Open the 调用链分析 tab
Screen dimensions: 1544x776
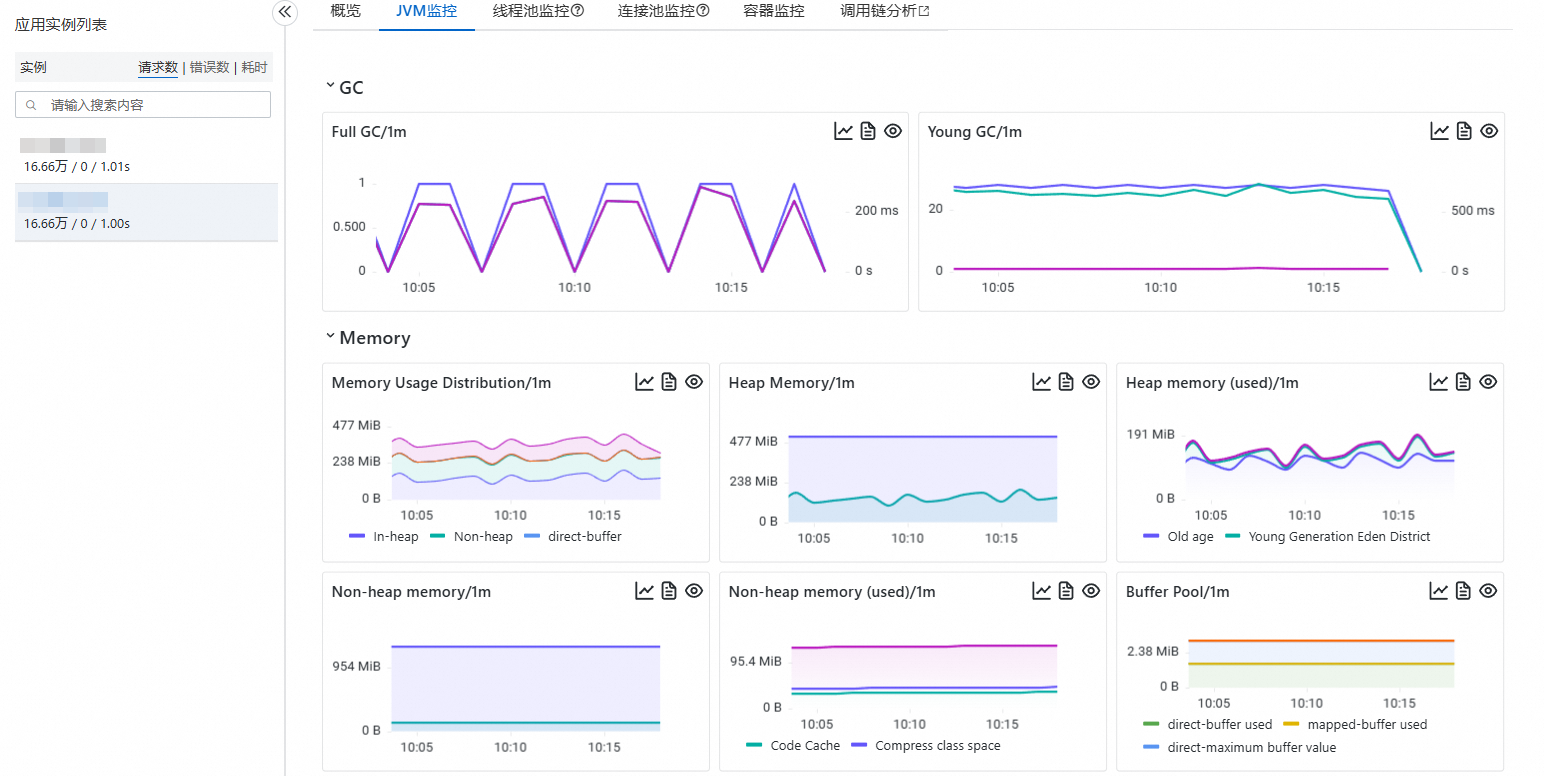pos(879,12)
